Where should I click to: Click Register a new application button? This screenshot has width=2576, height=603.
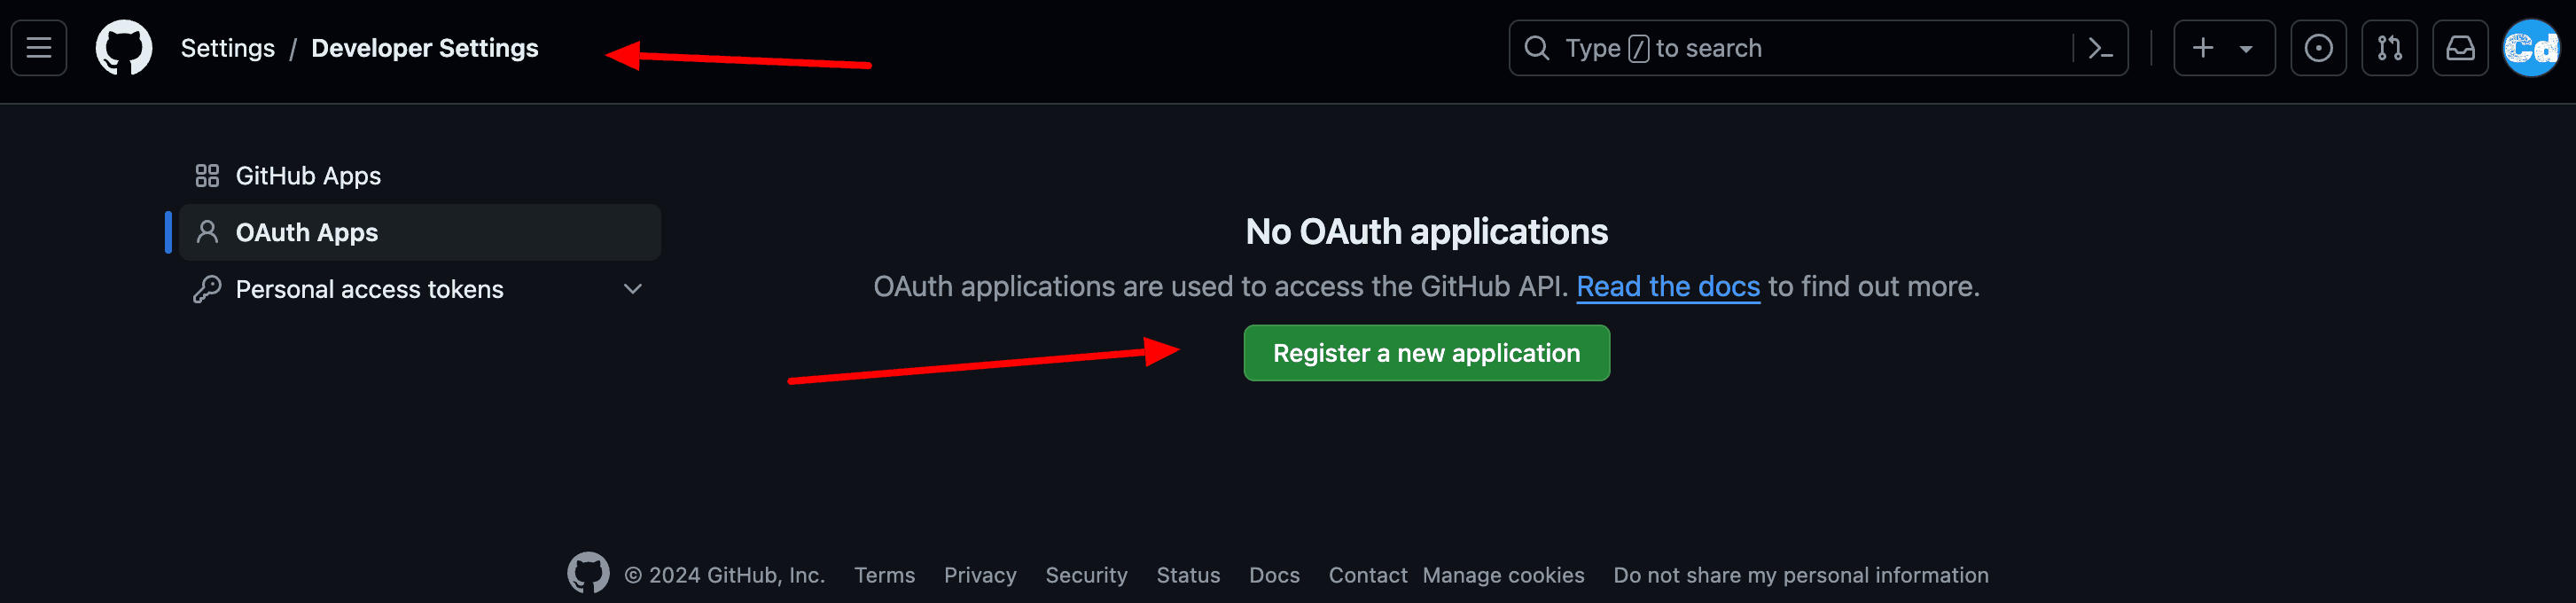1426,353
